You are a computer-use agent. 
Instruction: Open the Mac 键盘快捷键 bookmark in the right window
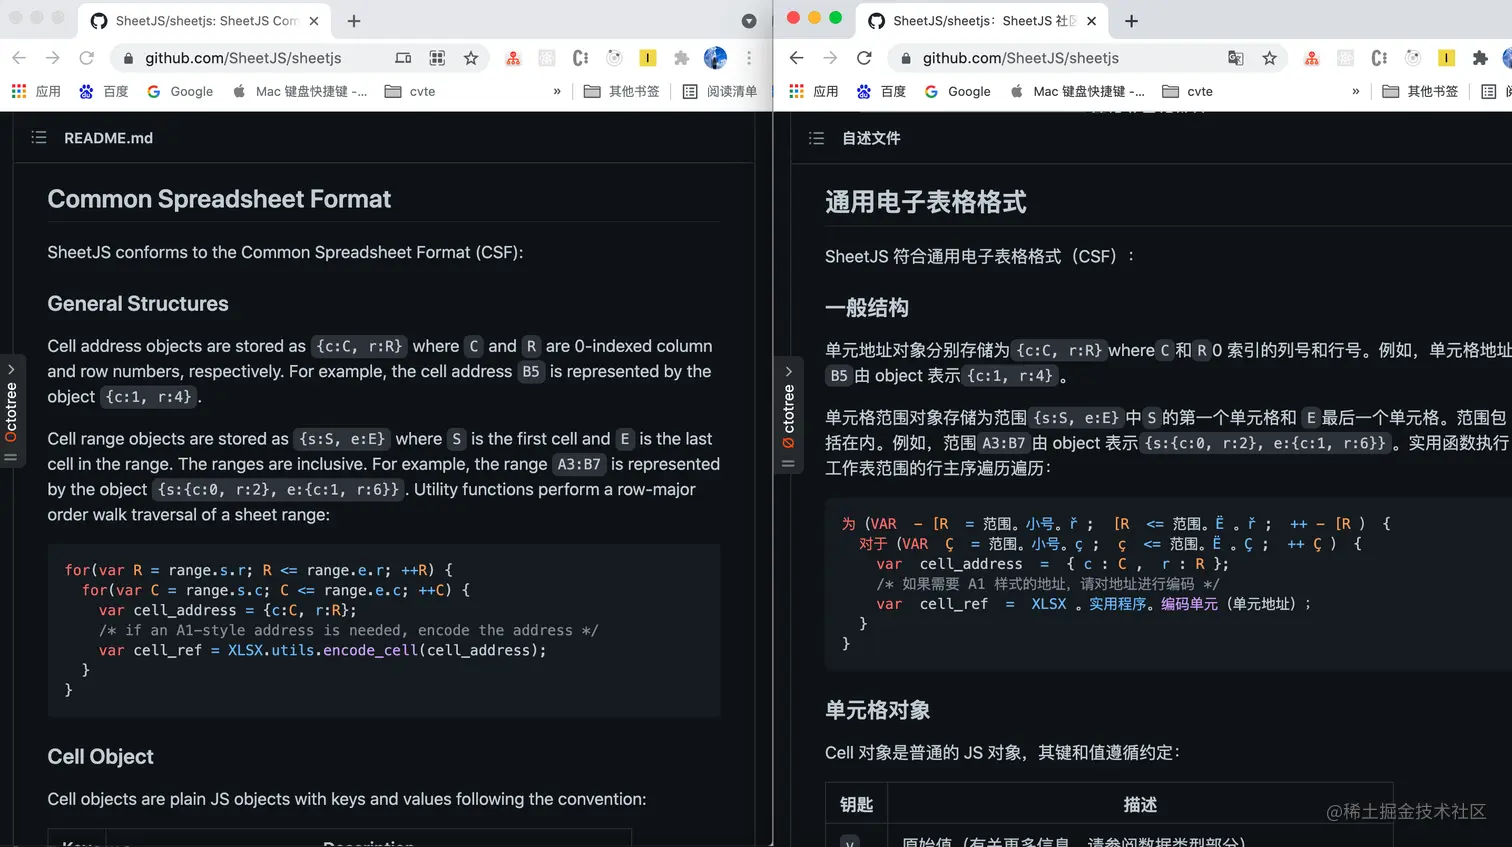pos(1077,91)
